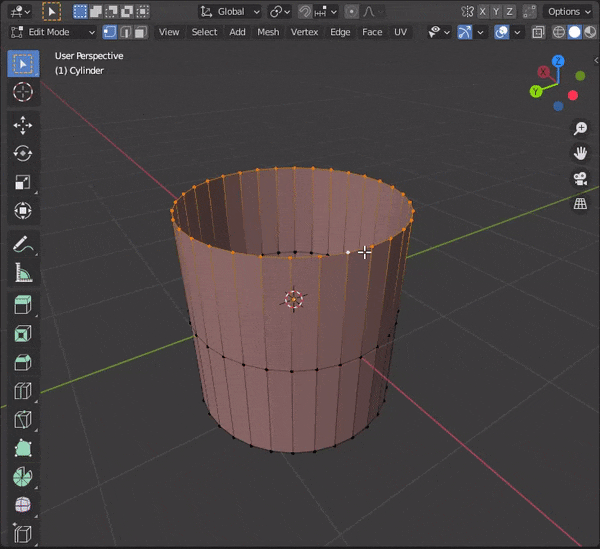Open the snapping elements dropdown
The image size is (600, 549).
(x=326, y=12)
